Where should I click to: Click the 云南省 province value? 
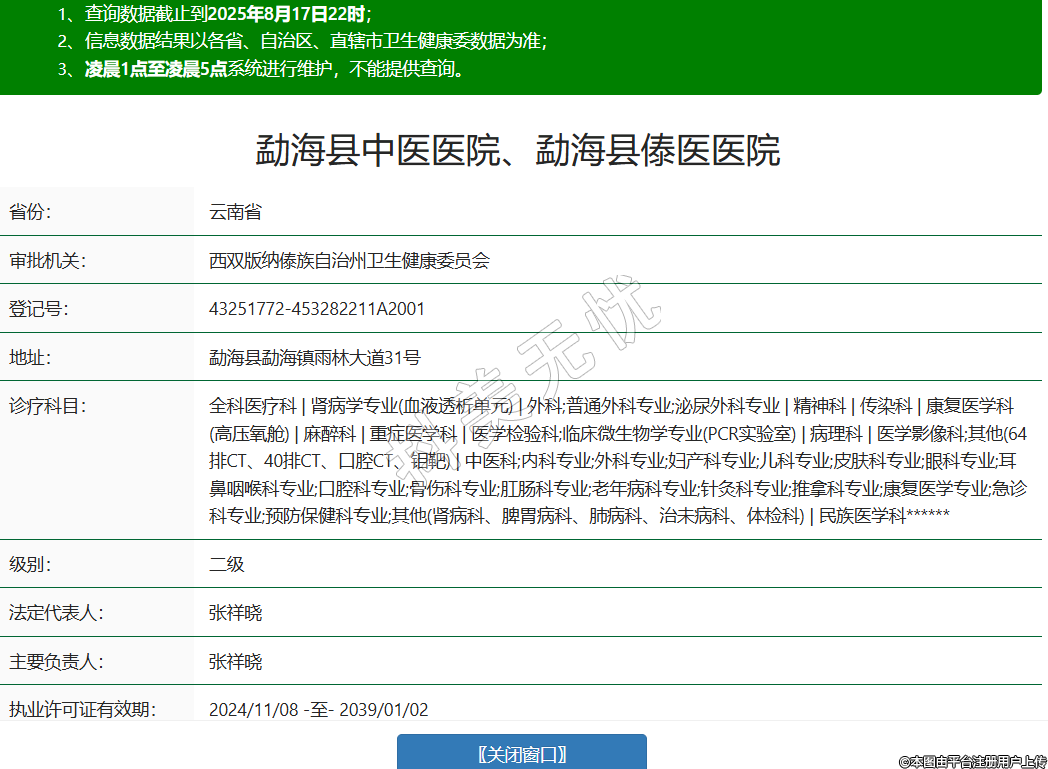click(235, 212)
